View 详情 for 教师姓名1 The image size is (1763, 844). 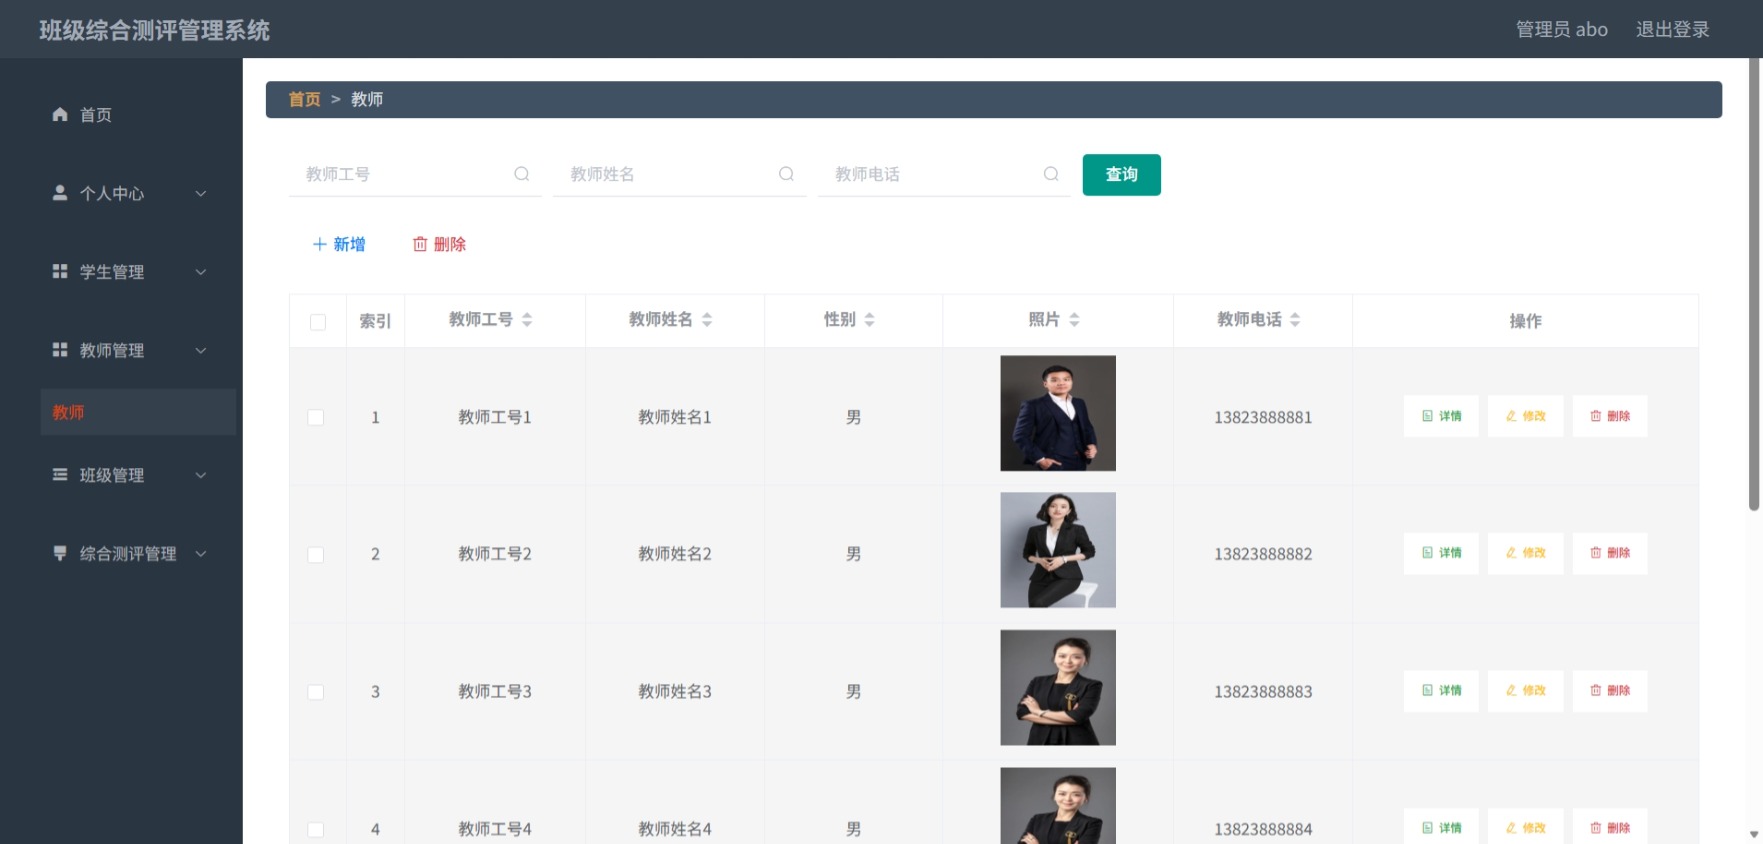[1441, 416]
